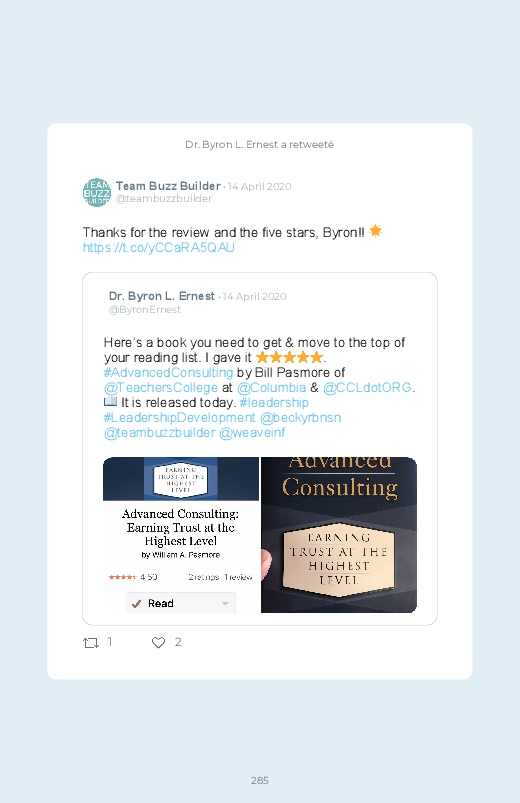Open the t.co/yCCaRA5QAU link
The height and width of the screenshot is (803, 520).
point(158,248)
